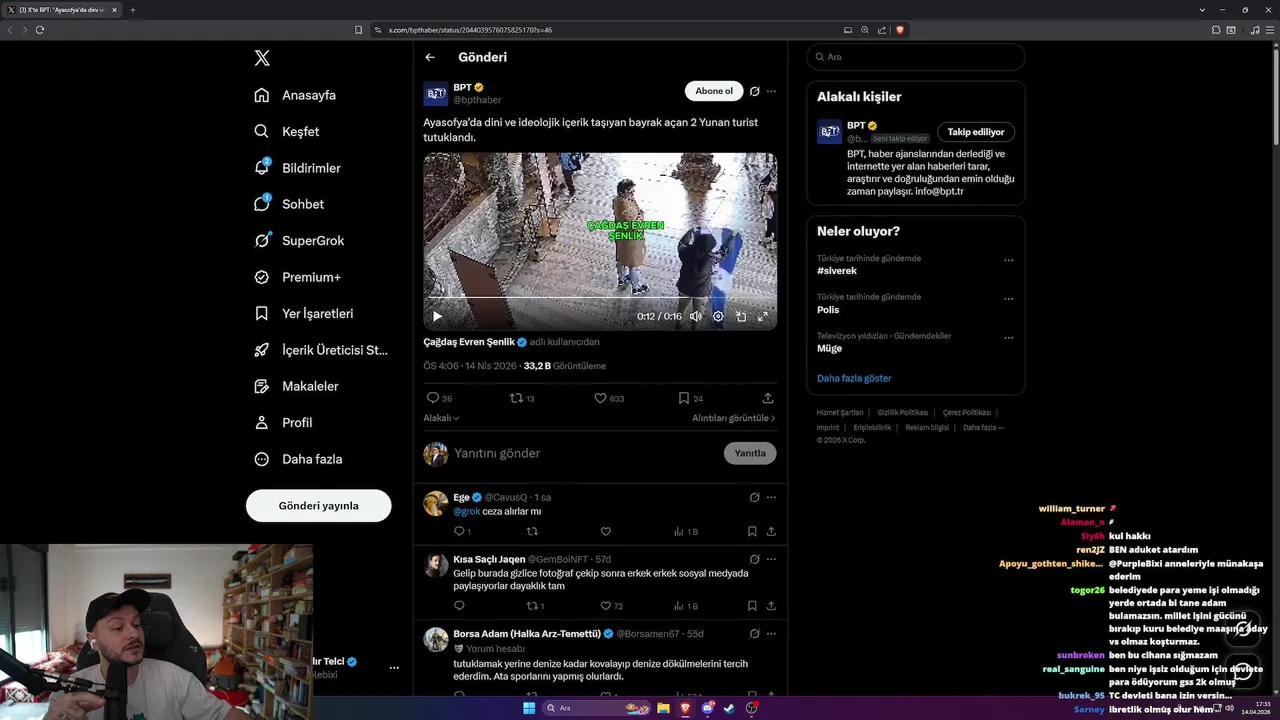Open File Explorer from the taskbar
Viewport: 1280px width, 720px height.
click(x=663, y=708)
